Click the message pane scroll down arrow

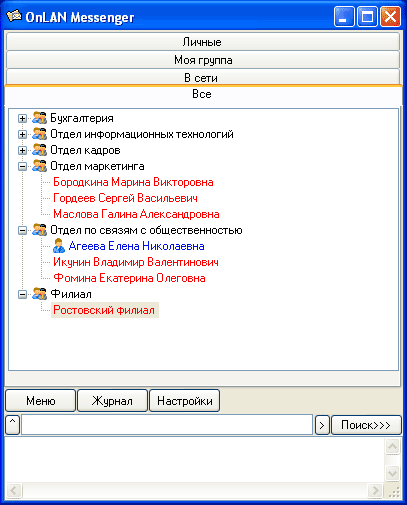[393, 473]
